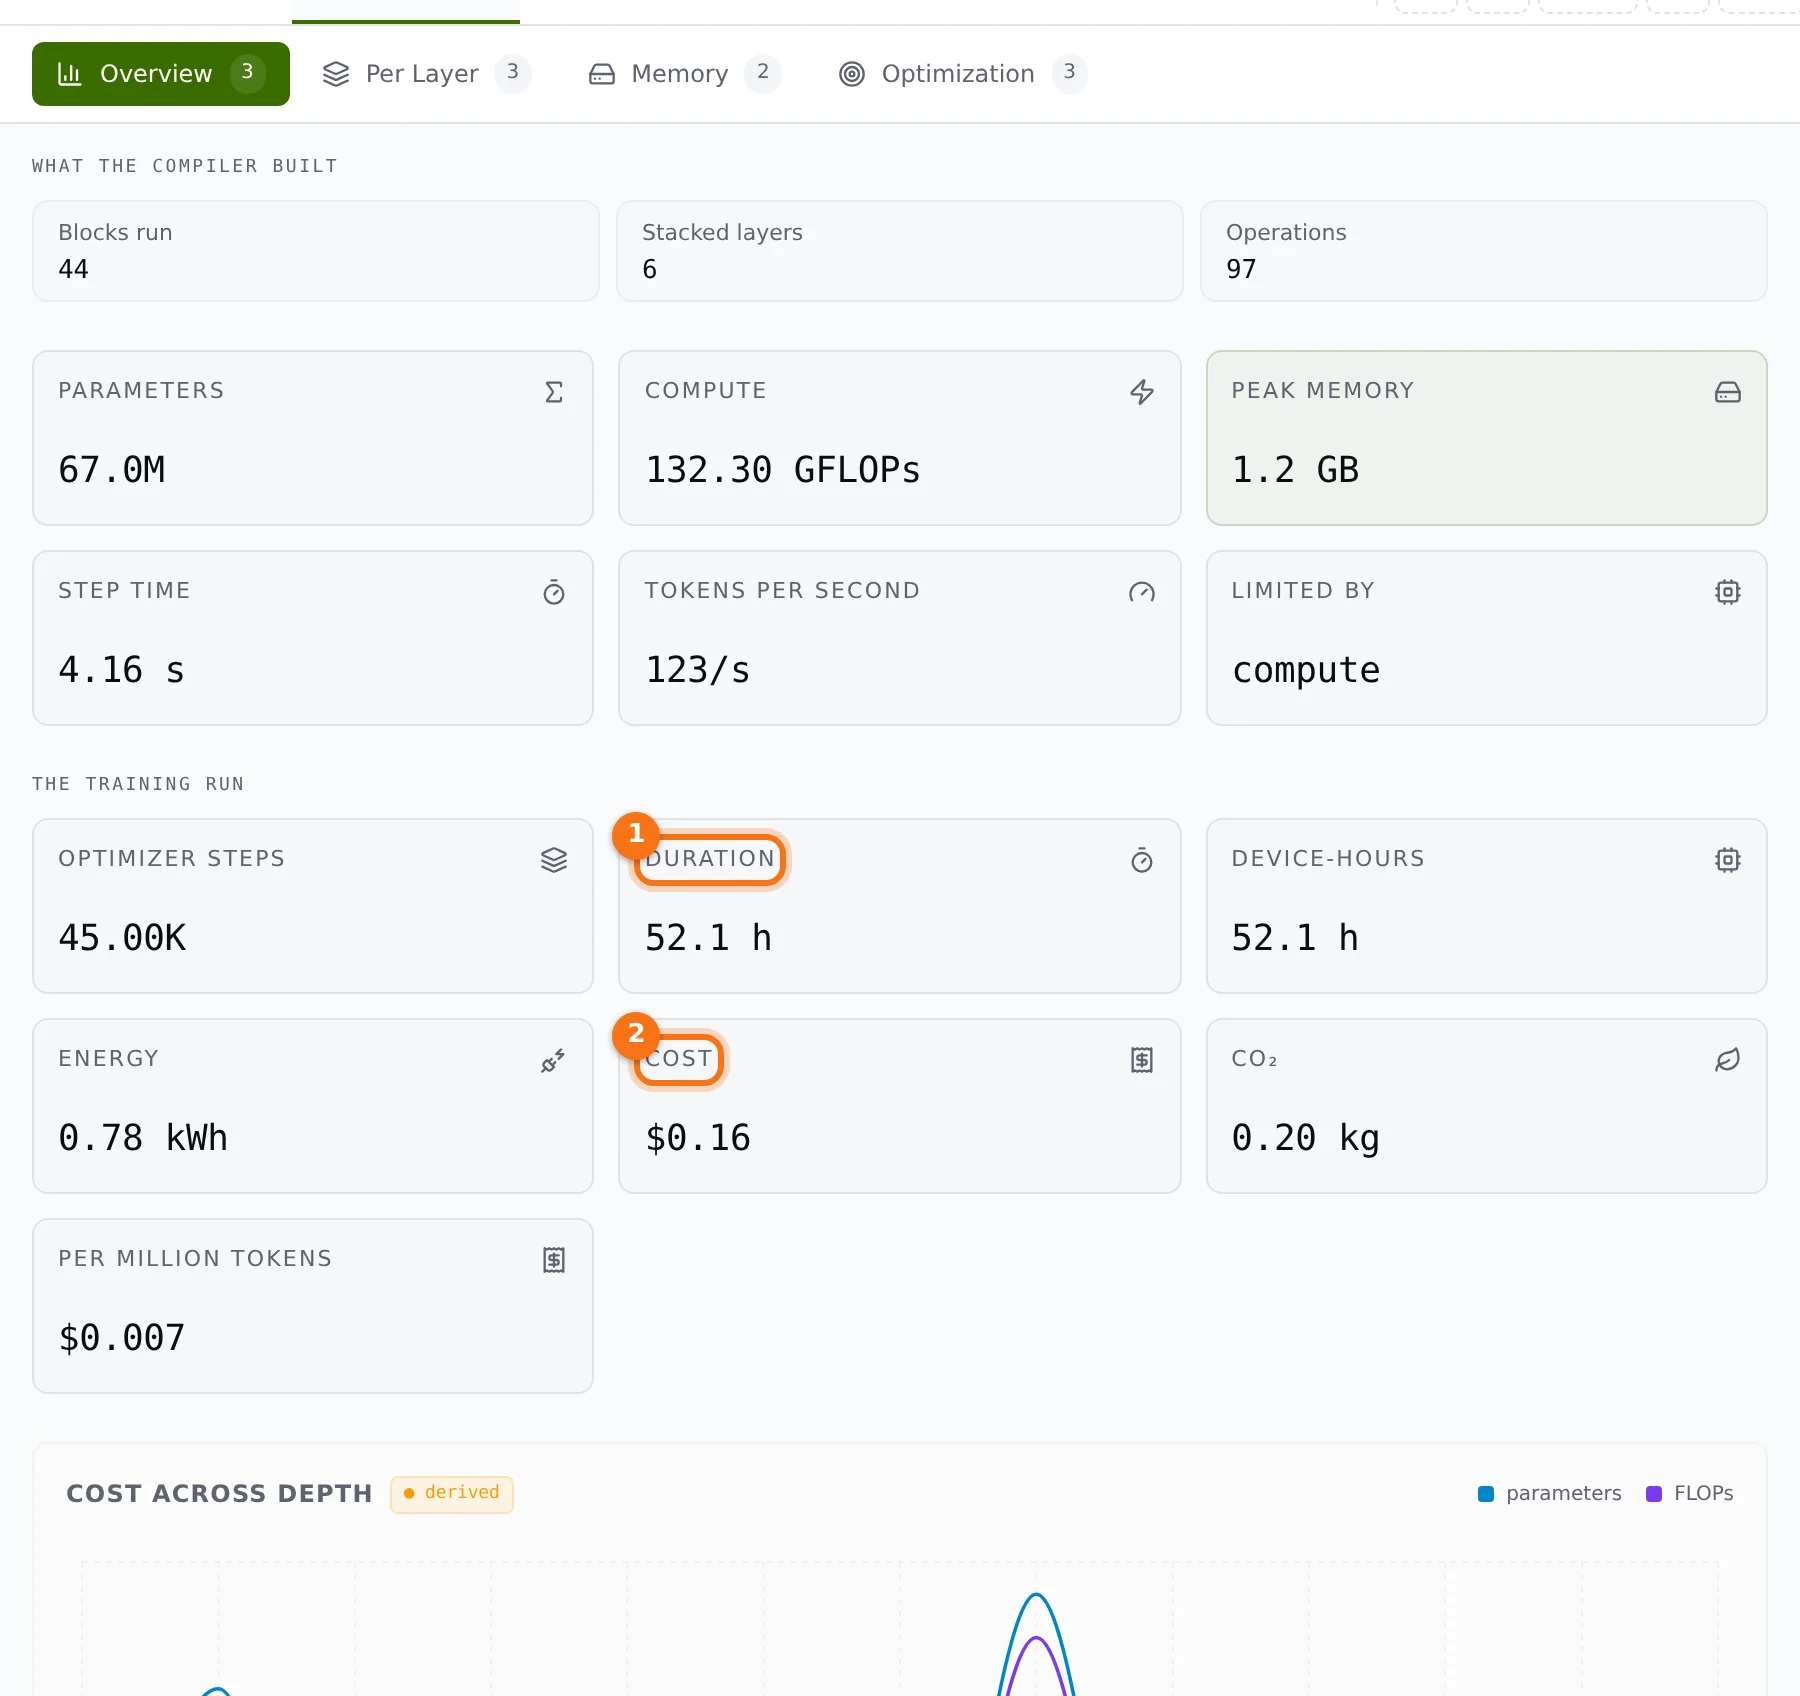This screenshot has height=1696, width=1800.
Task: Click the drive icon on Peak Memory card
Action: 1728,392
